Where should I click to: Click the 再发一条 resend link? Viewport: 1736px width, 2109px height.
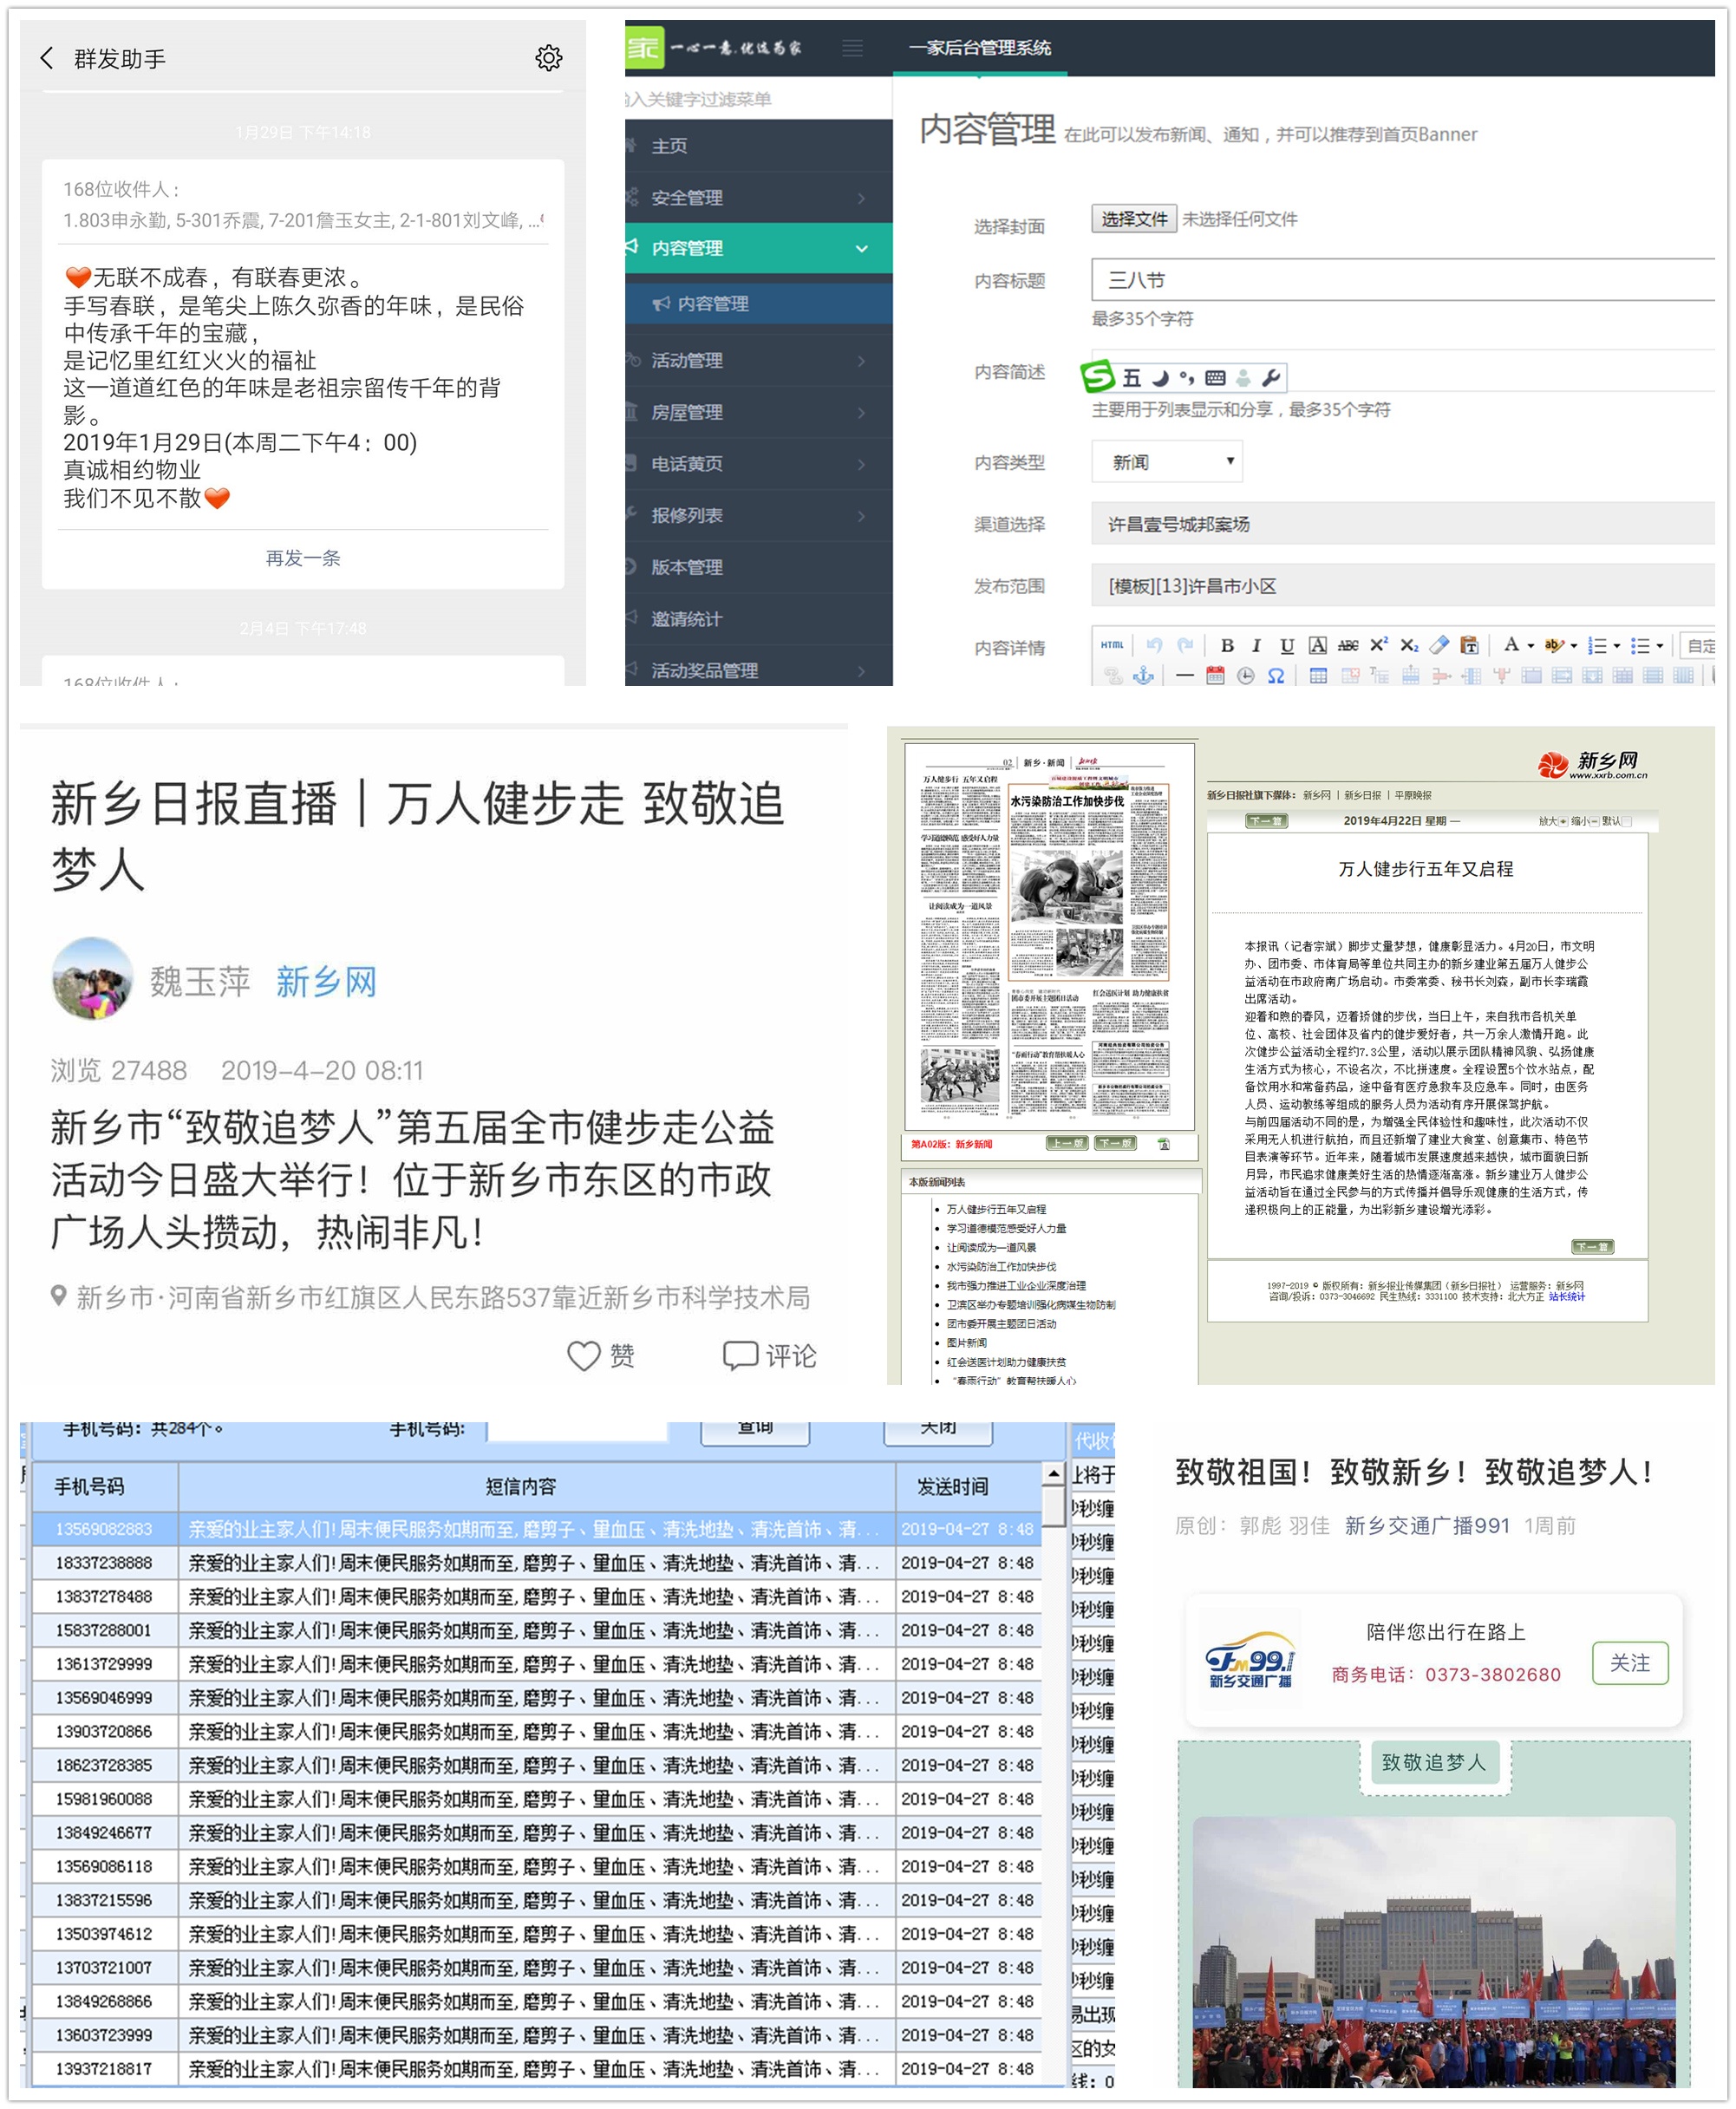[303, 558]
